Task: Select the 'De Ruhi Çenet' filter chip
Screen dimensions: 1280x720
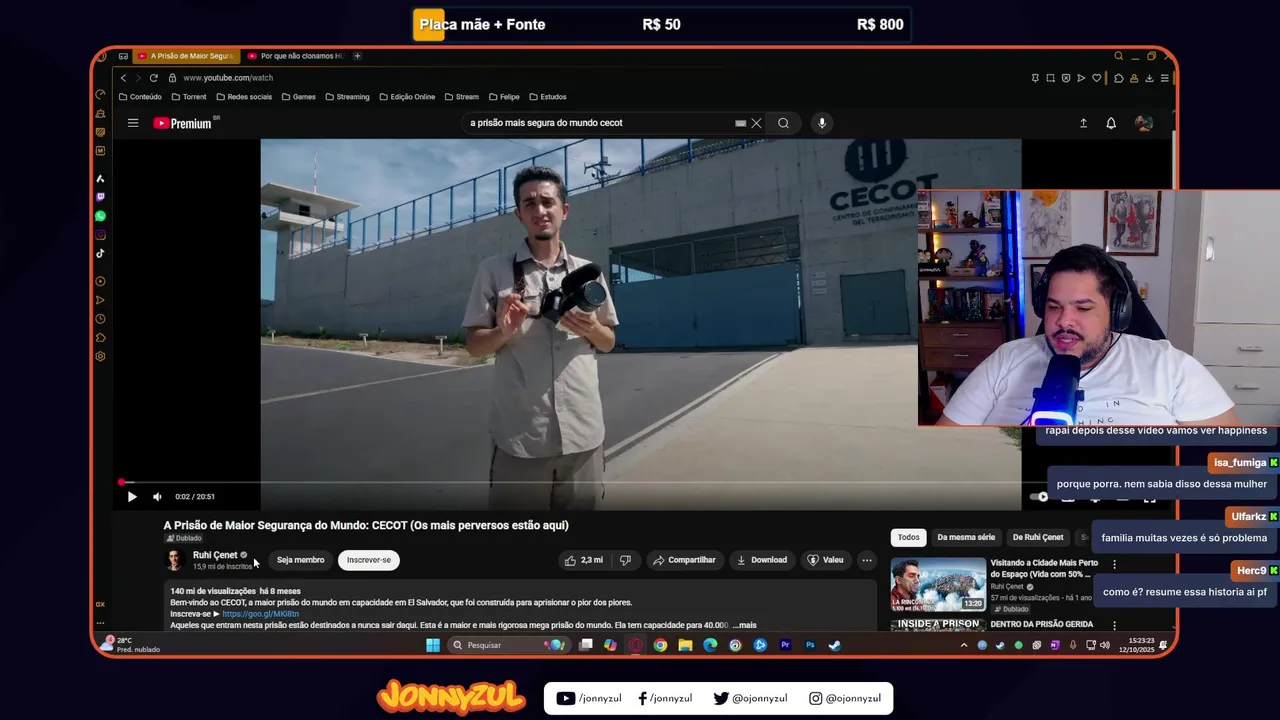Action: (x=1038, y=537)
